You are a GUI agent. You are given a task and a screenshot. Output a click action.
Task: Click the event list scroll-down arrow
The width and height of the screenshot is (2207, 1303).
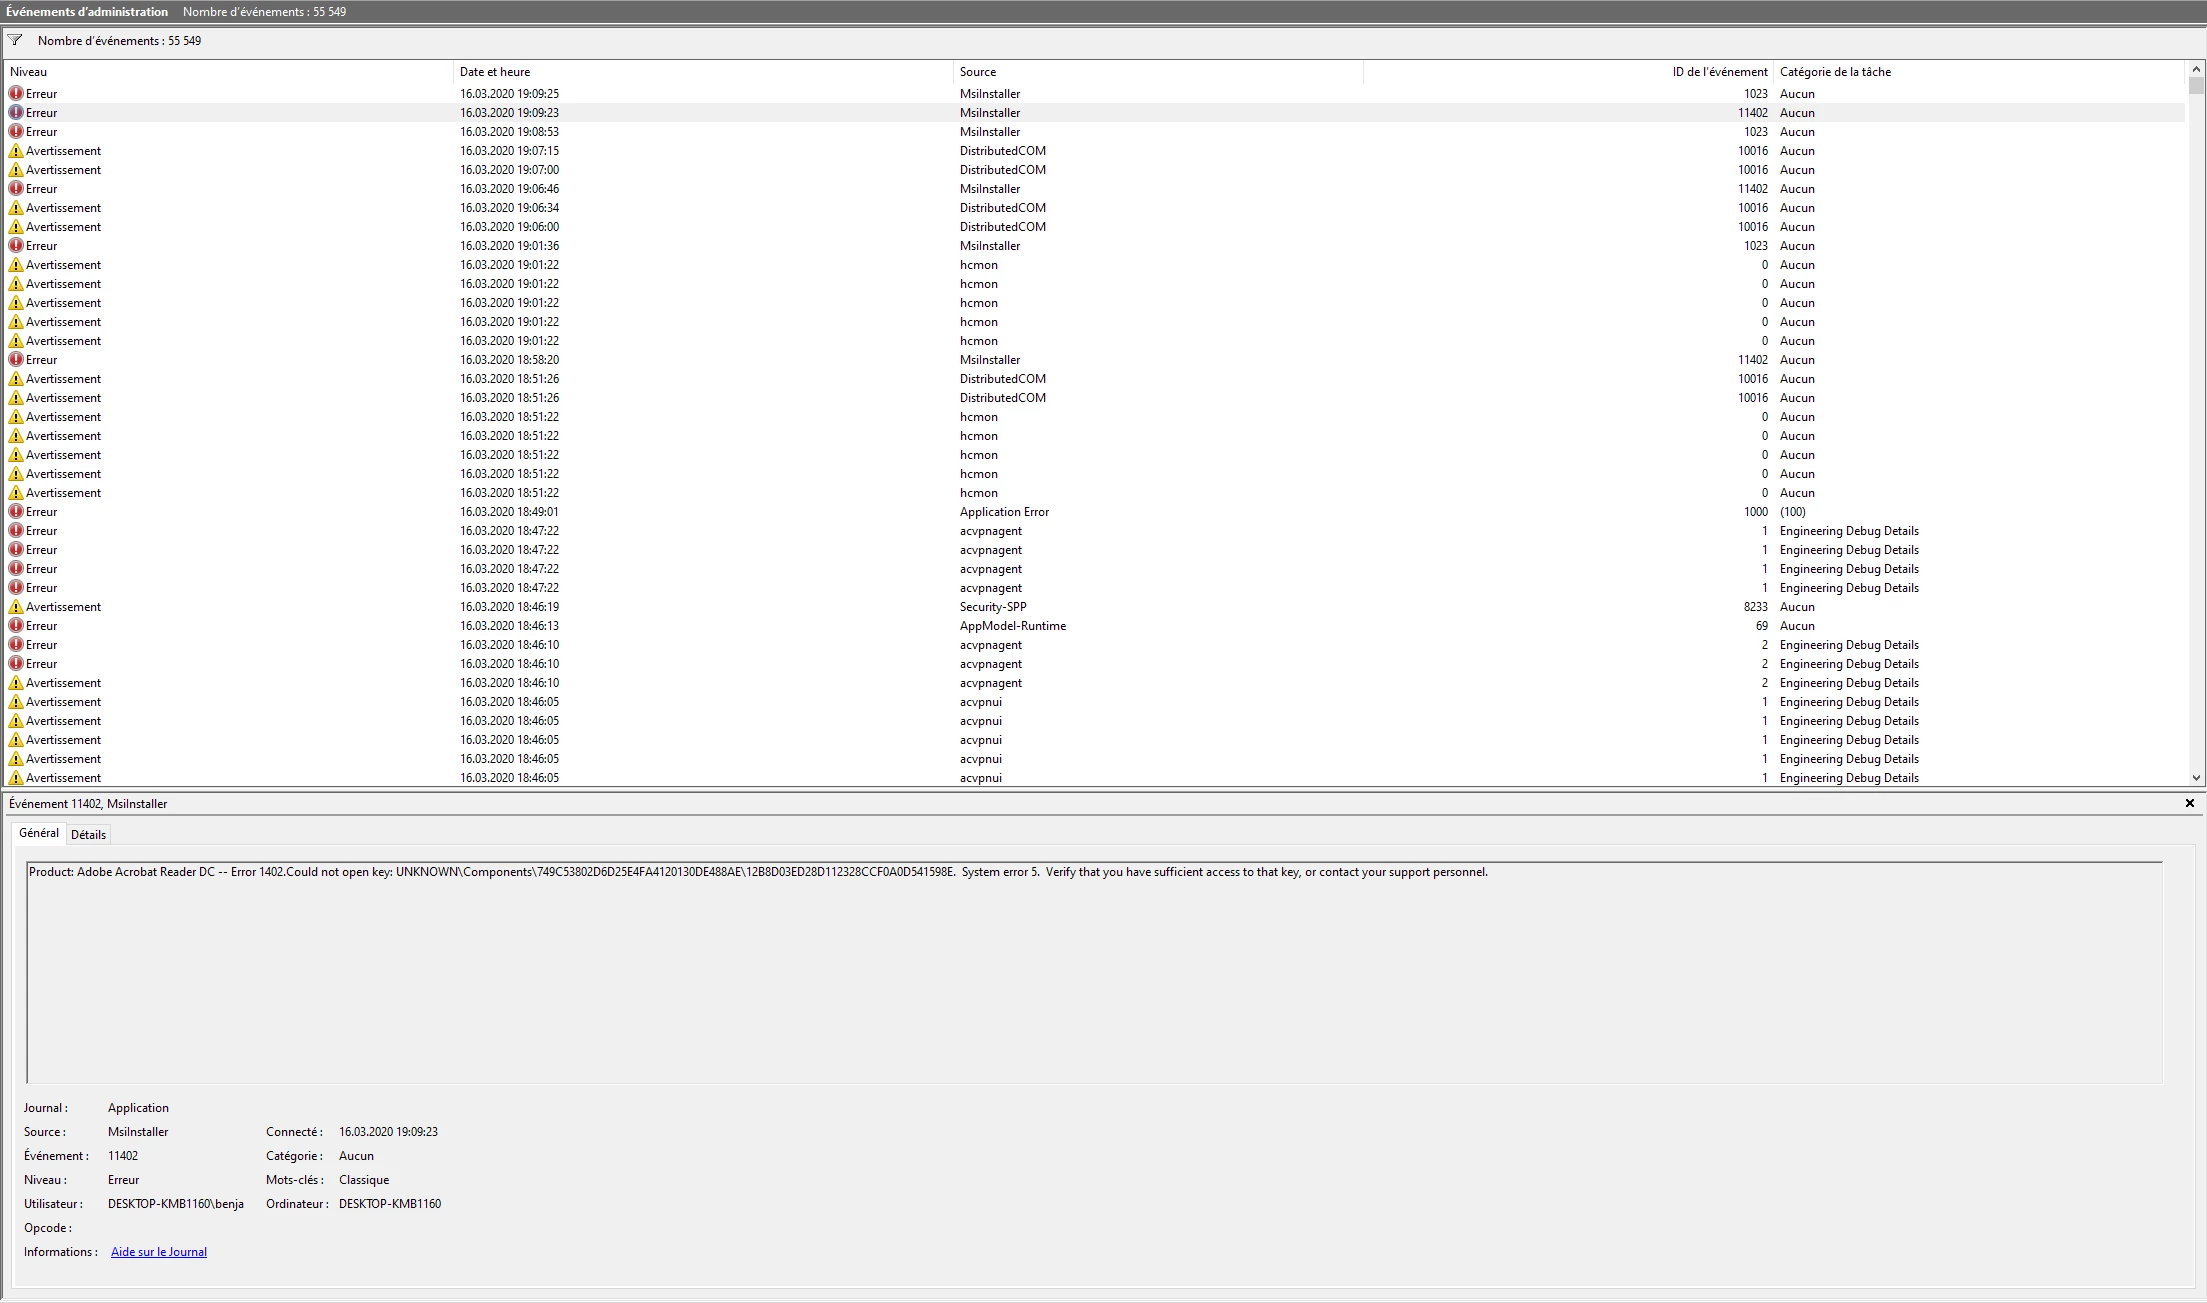2196,777
